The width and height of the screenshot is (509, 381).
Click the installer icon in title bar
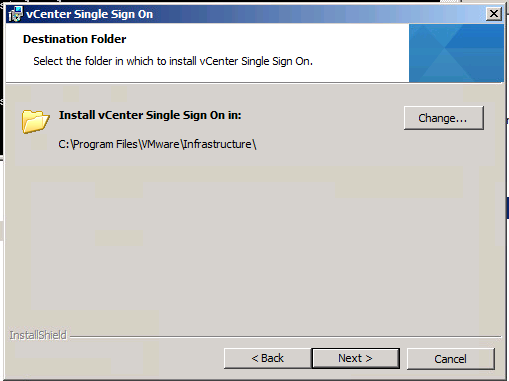15,14
